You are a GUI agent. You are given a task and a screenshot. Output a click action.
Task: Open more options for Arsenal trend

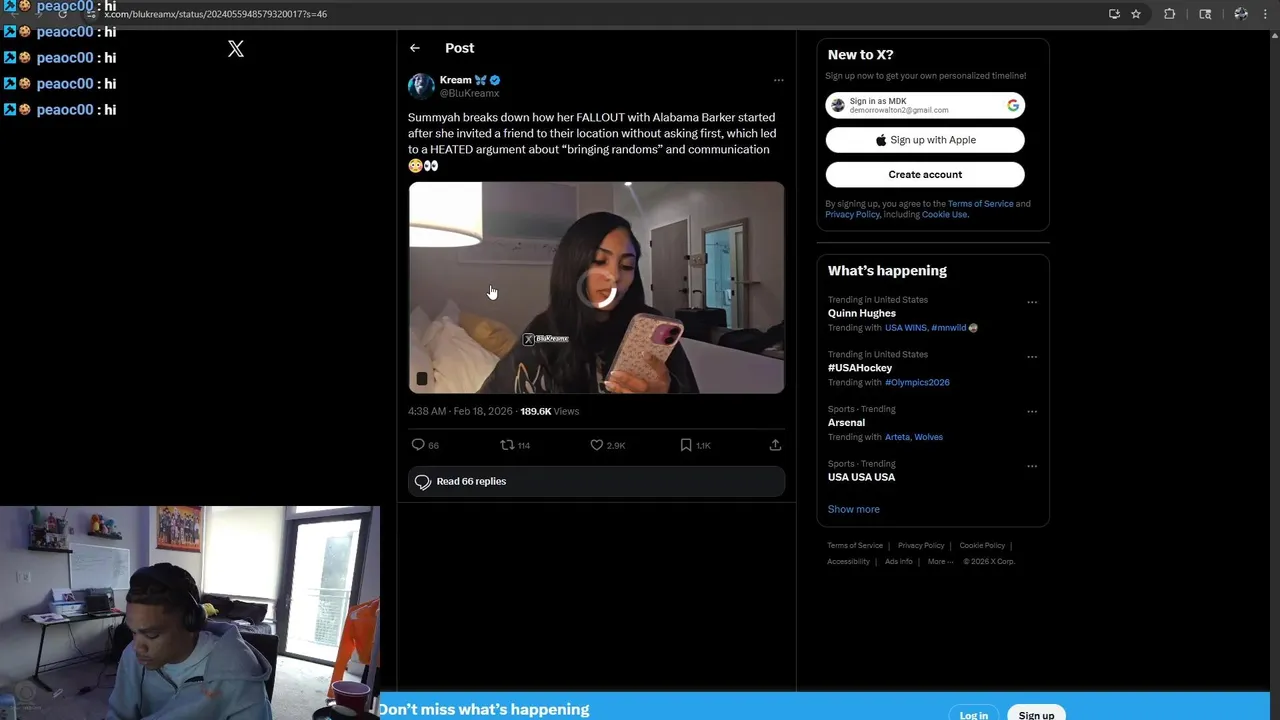(1032, 411)
